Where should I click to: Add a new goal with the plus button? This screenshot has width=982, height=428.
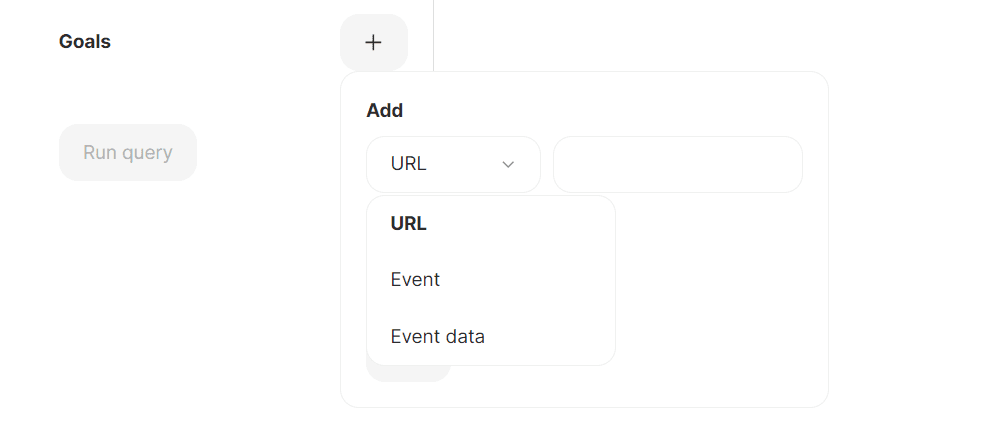(x=373, y=43)
